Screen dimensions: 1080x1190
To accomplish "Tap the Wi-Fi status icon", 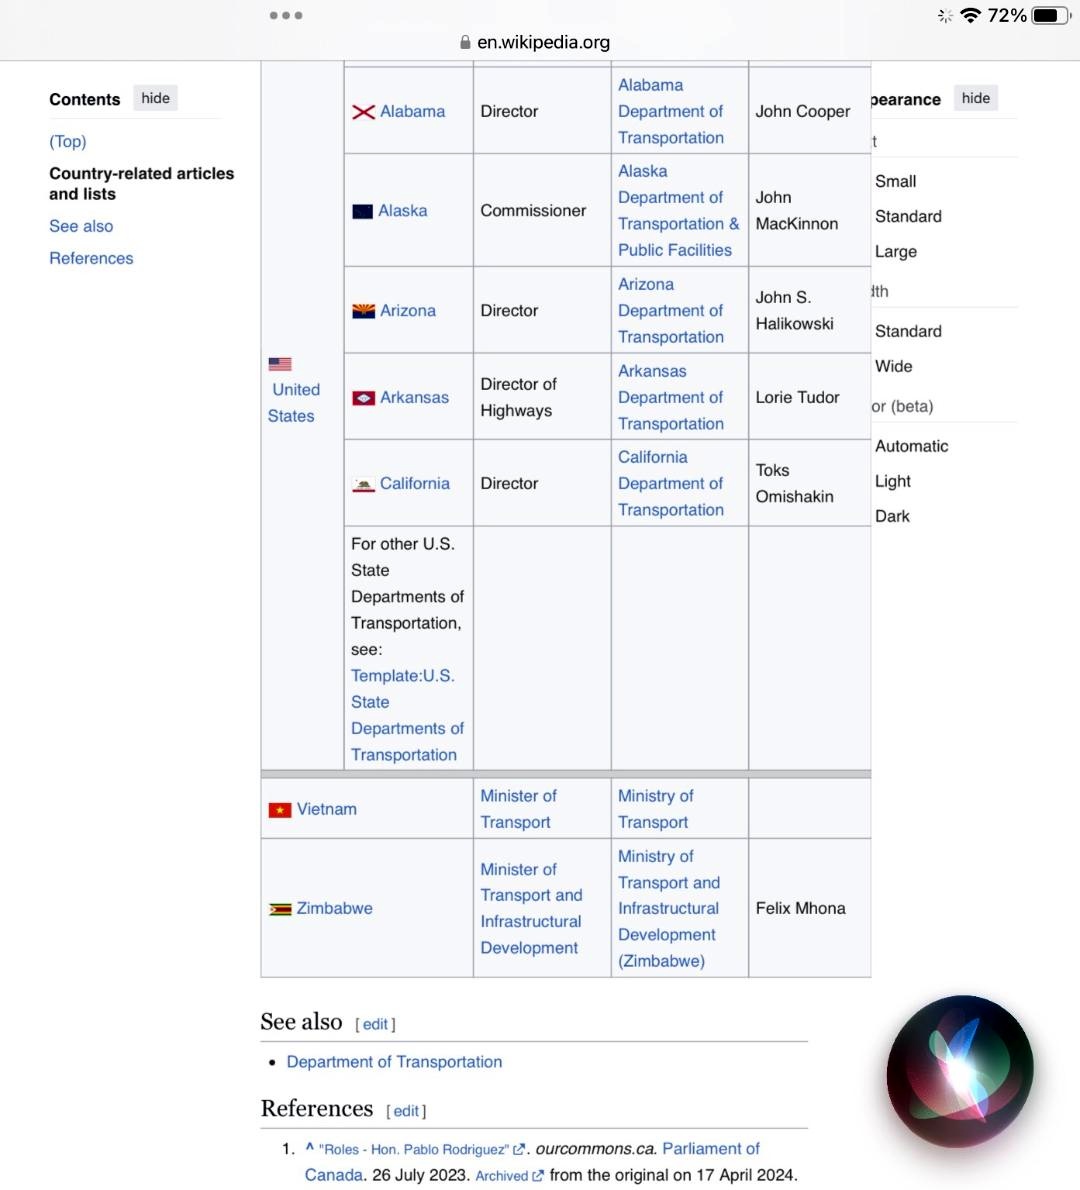I will coord(970,15).
